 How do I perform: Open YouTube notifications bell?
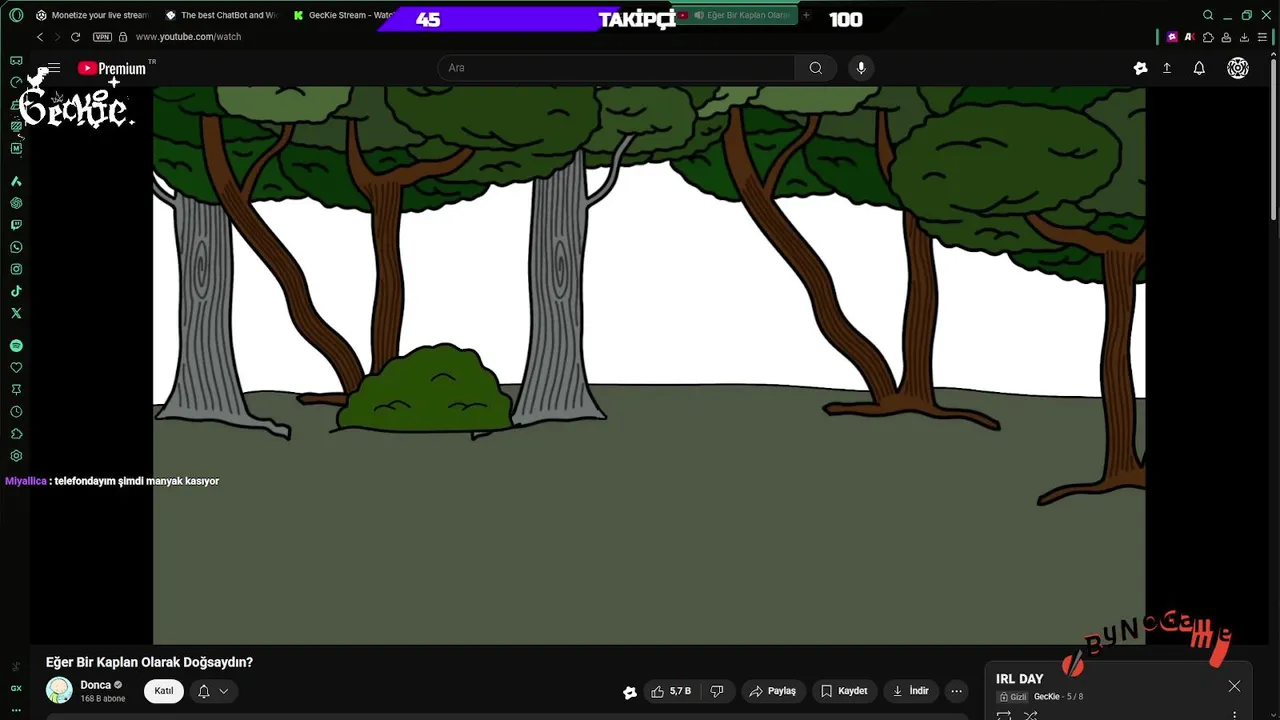tap(1199, 68)
